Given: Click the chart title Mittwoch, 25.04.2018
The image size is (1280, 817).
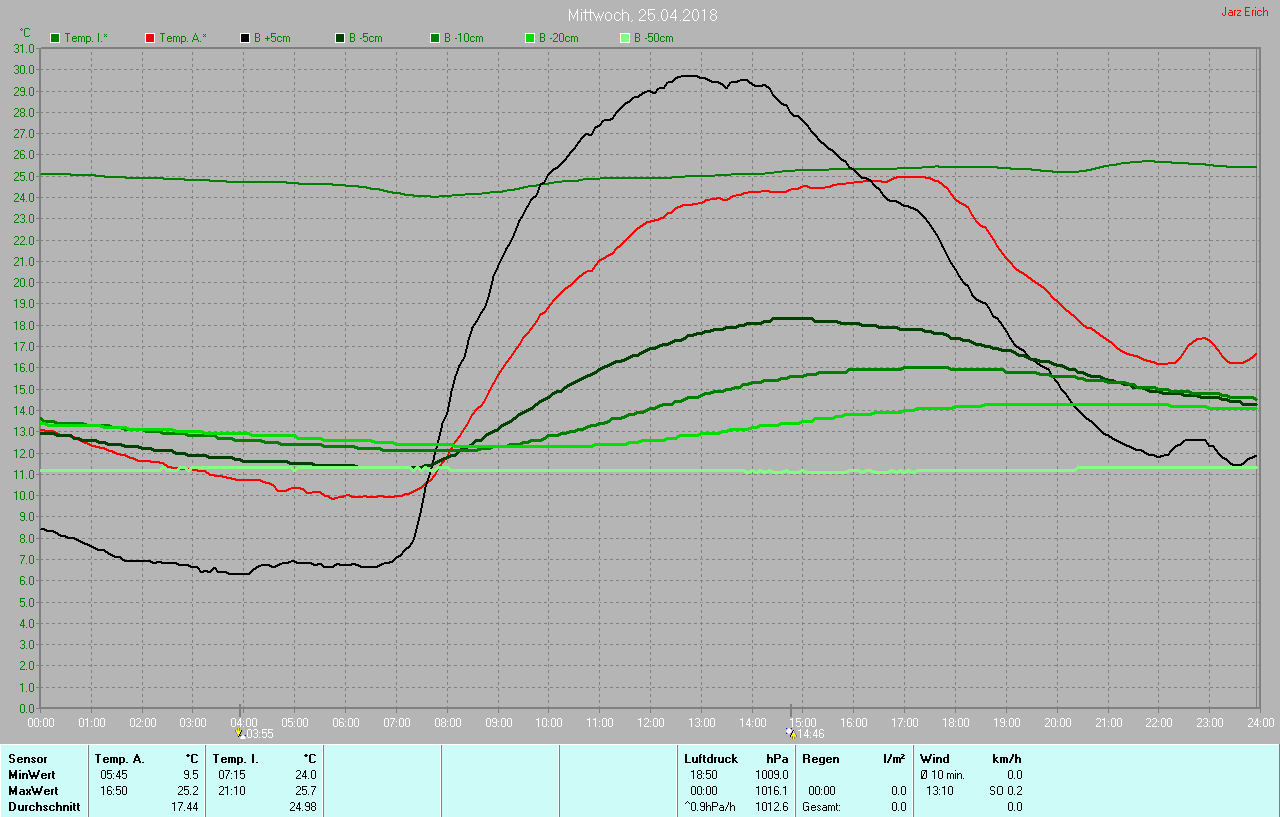Looking at the screenshot, I should pos(642,15).
